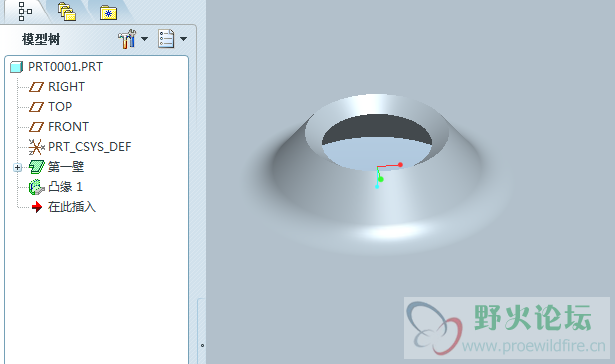This screenshot has width=615, height=364.
Task: Select the RIGHT datum plane
Action: (66, 87)
